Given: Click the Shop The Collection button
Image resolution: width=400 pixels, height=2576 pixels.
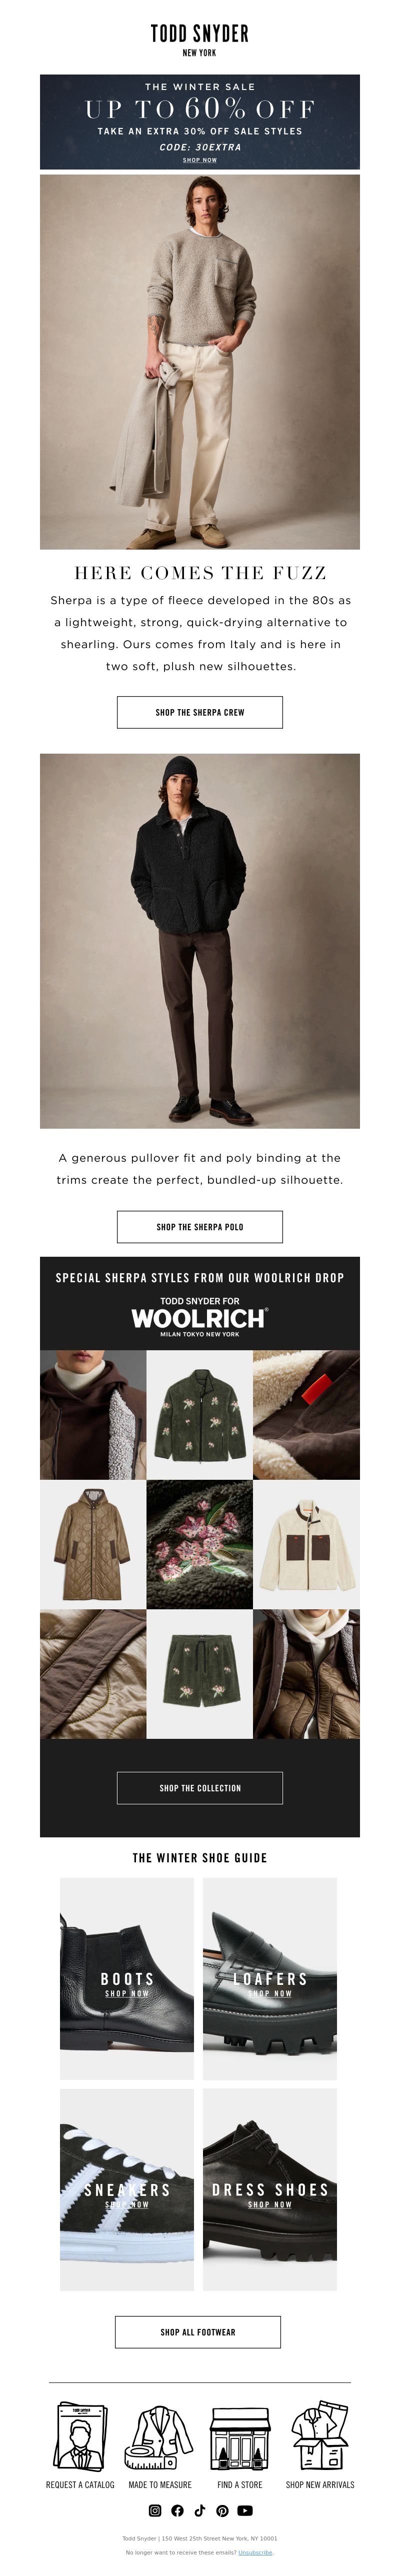Looking at the screenshot, I should point(200,1787).
